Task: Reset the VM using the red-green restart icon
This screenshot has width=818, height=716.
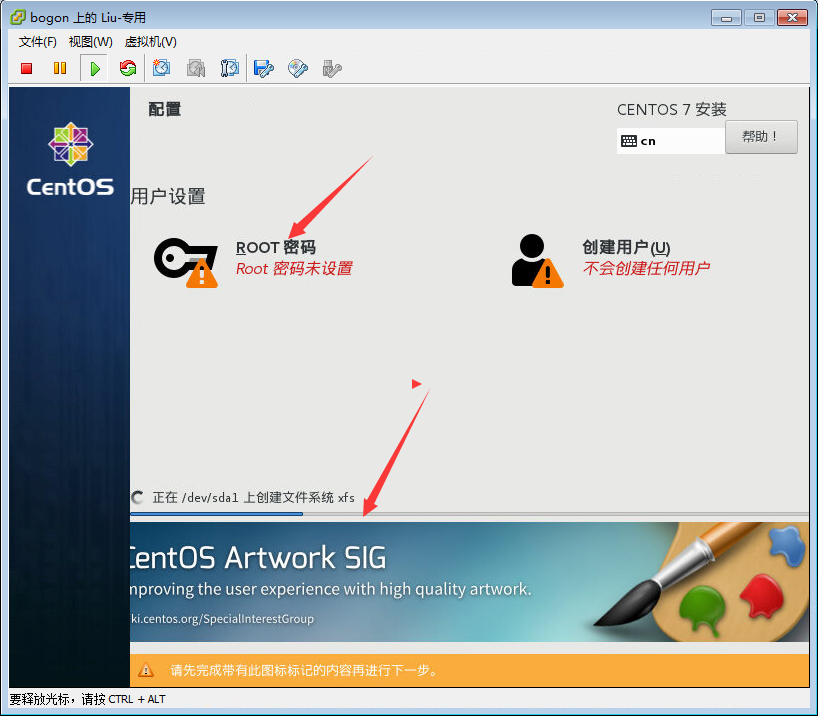Action: click(128, 68)
